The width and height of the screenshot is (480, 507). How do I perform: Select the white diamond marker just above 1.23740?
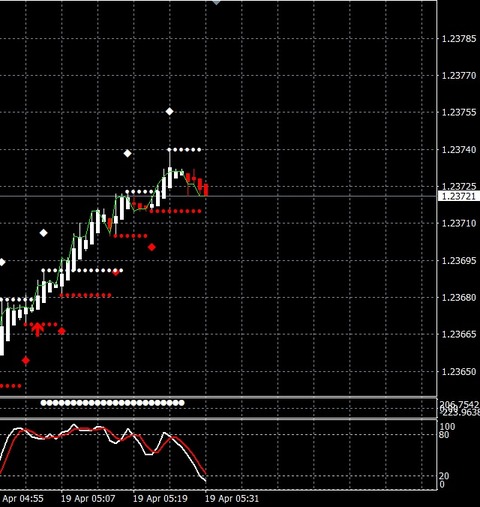coord(127,153)
